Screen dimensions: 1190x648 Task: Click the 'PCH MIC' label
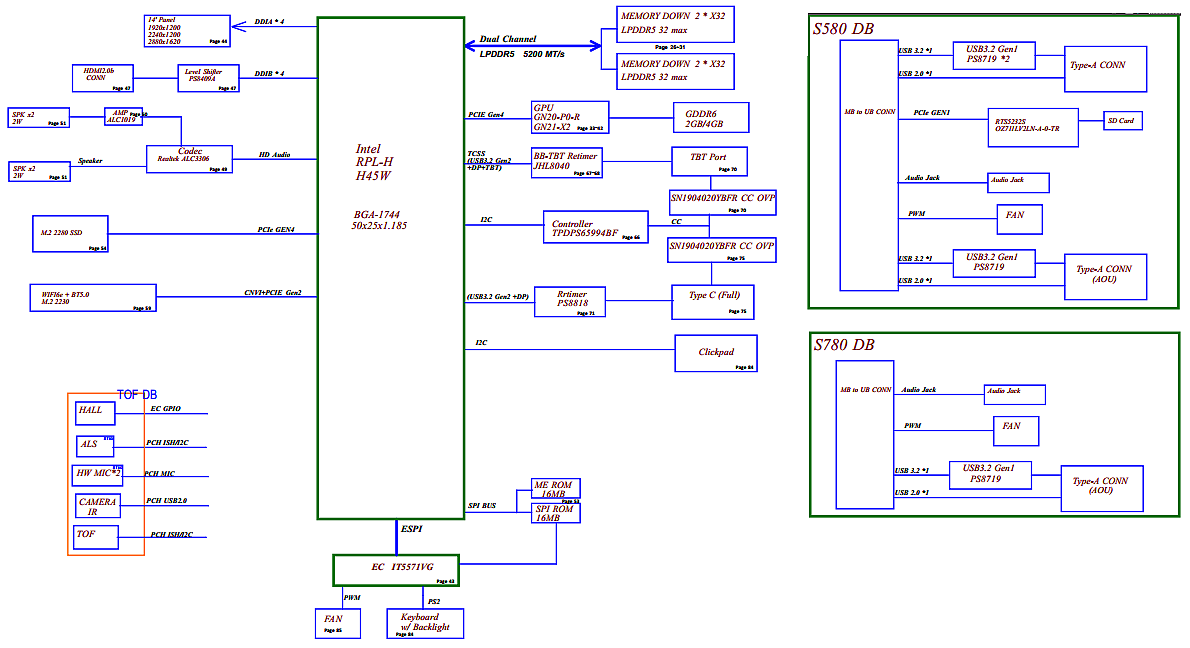click(160, 474)
